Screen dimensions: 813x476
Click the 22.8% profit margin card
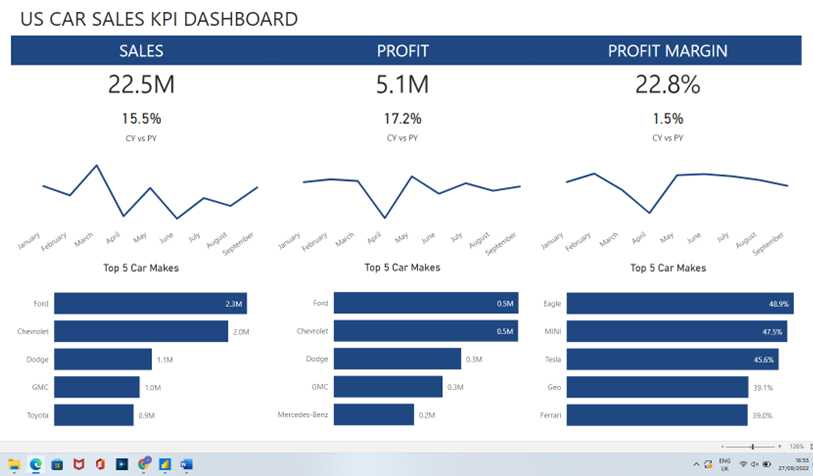[668, 84]
